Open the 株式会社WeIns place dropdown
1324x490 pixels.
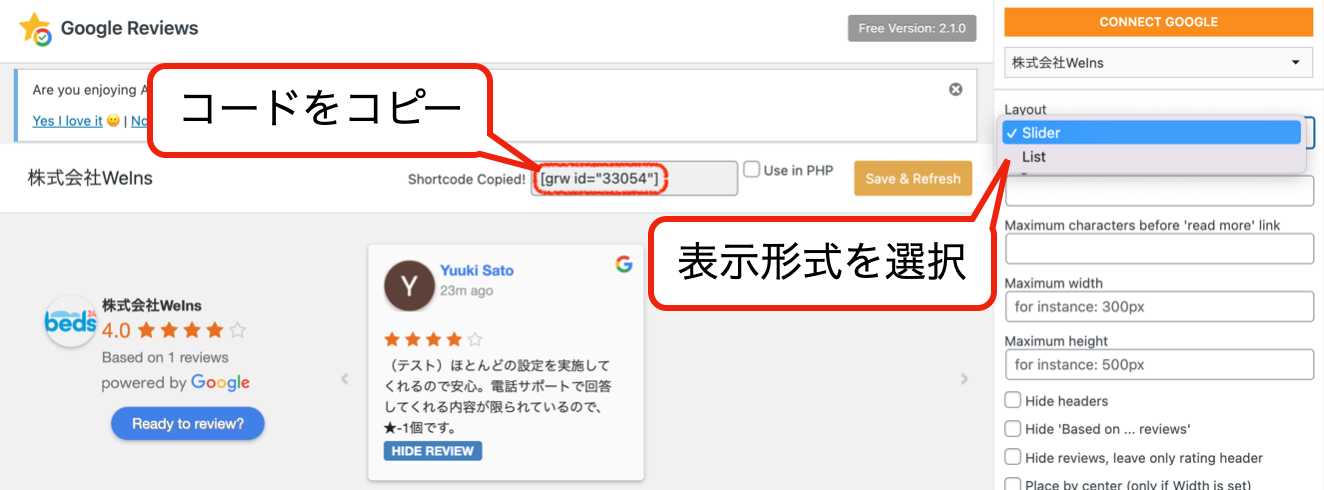(1158, 62)
